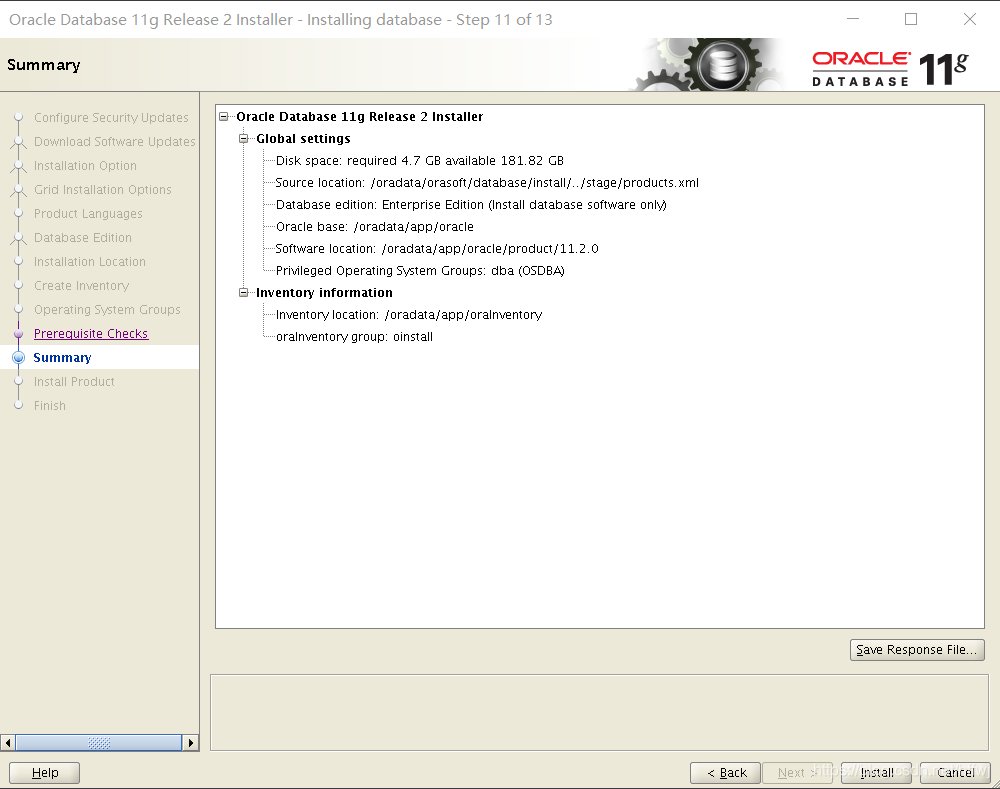Maximize the installer window
This screenshot has height=789, width=1000.
(911, 19)
